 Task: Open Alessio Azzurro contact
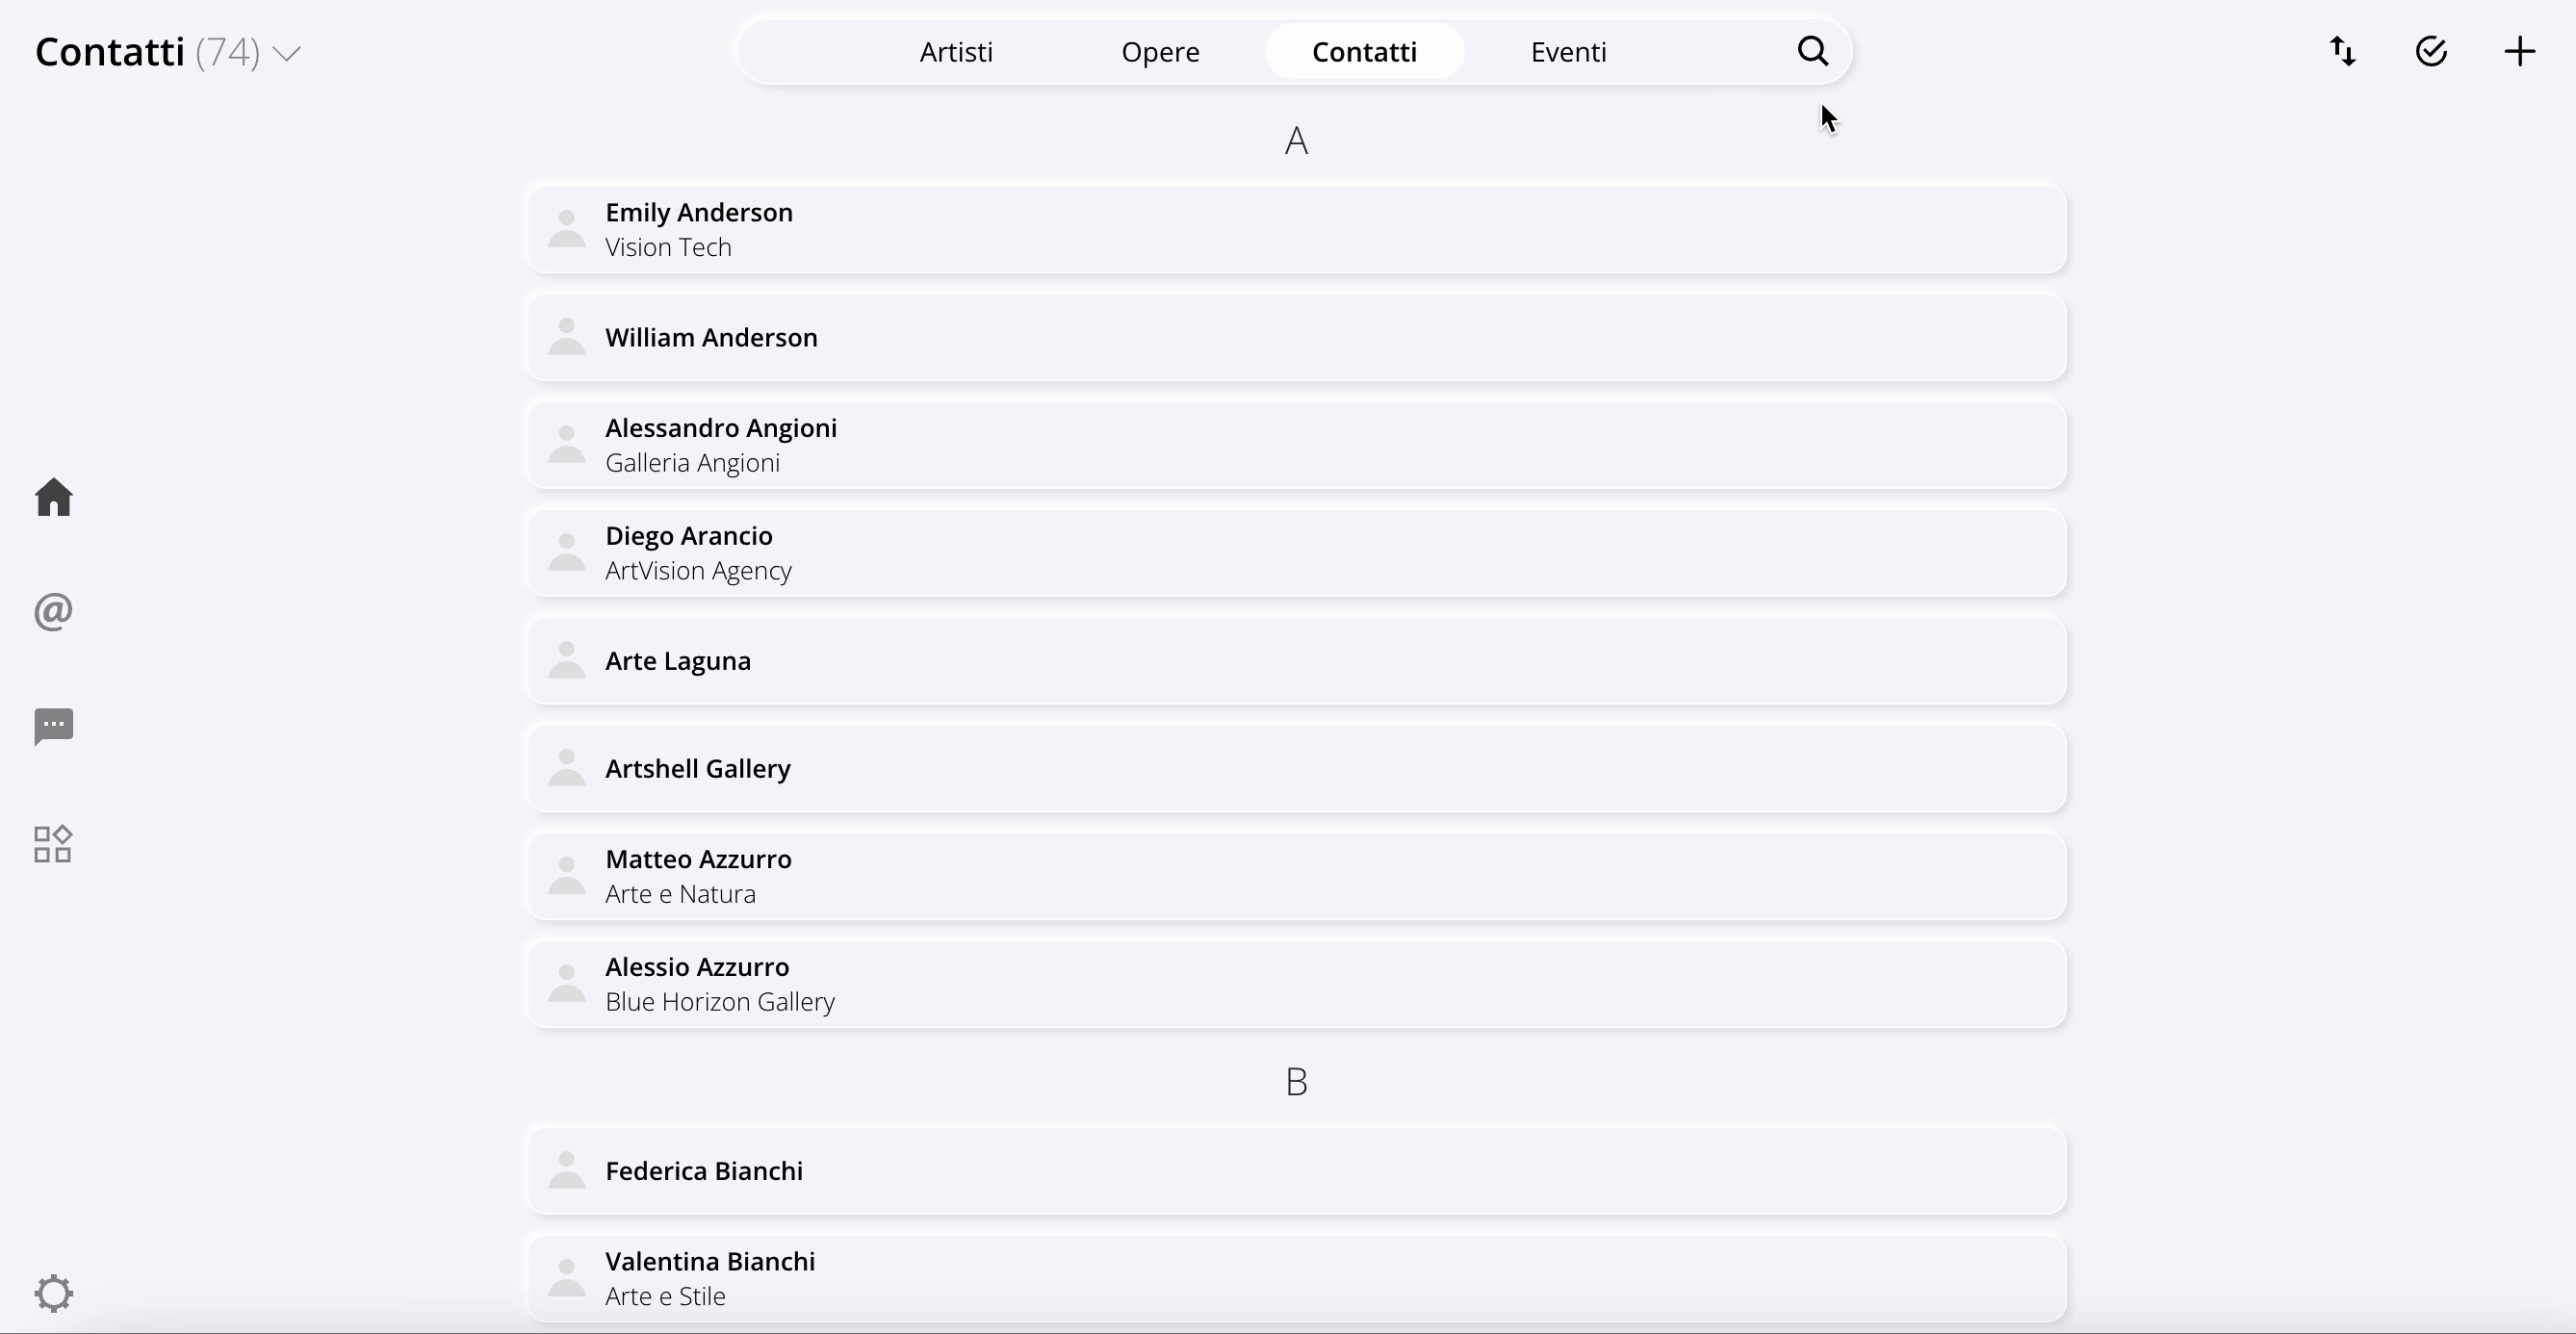(x=1297, y=984)
